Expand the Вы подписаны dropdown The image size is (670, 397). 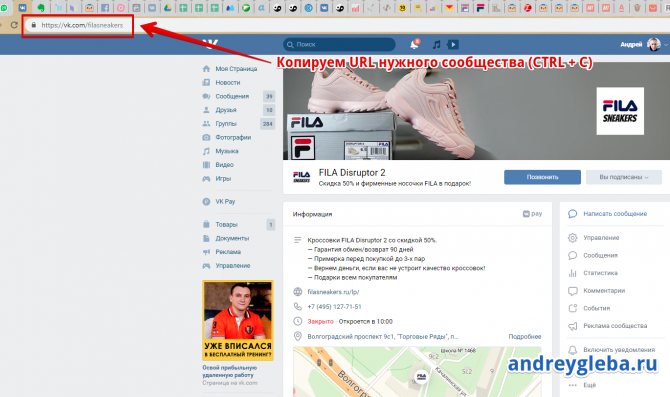(624, 177)
